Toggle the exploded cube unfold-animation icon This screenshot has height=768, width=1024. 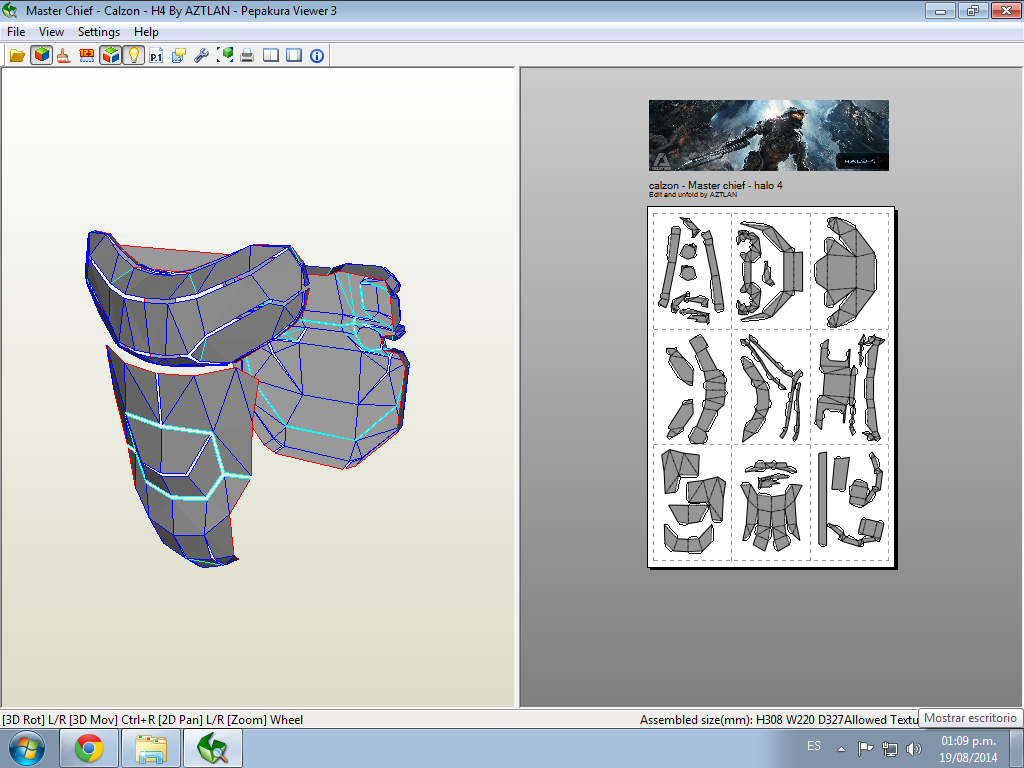click(110, 56)
